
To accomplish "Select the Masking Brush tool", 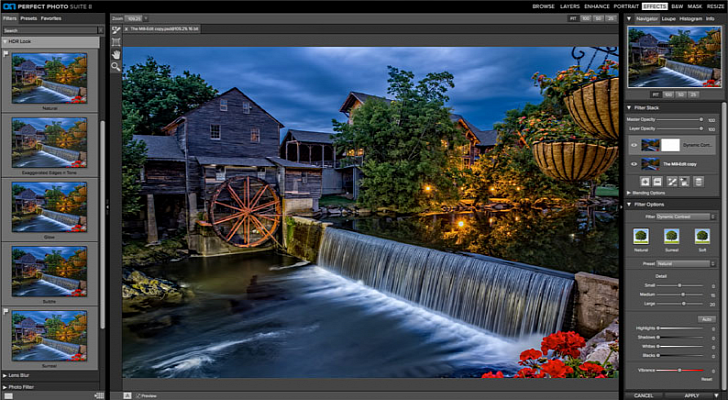I will pyautogui.click(x=116, y=30).
